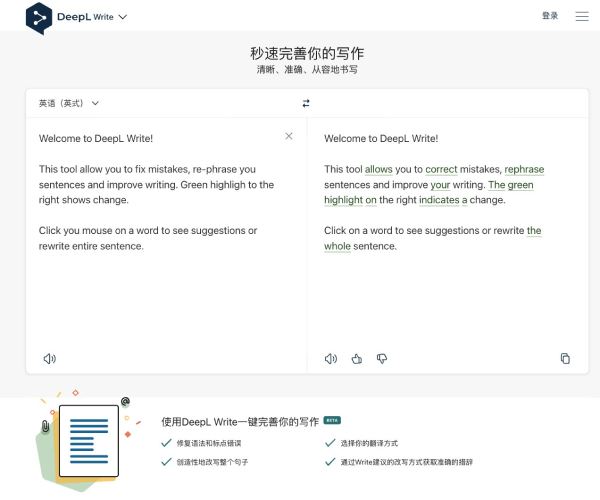
Task: Copy improved text to clipboard
Action: pyautogui.click(x=565, y=358)
